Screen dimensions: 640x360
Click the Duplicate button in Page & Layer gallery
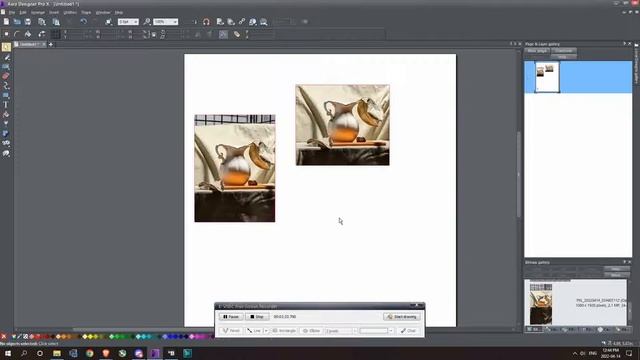point(564,51)
